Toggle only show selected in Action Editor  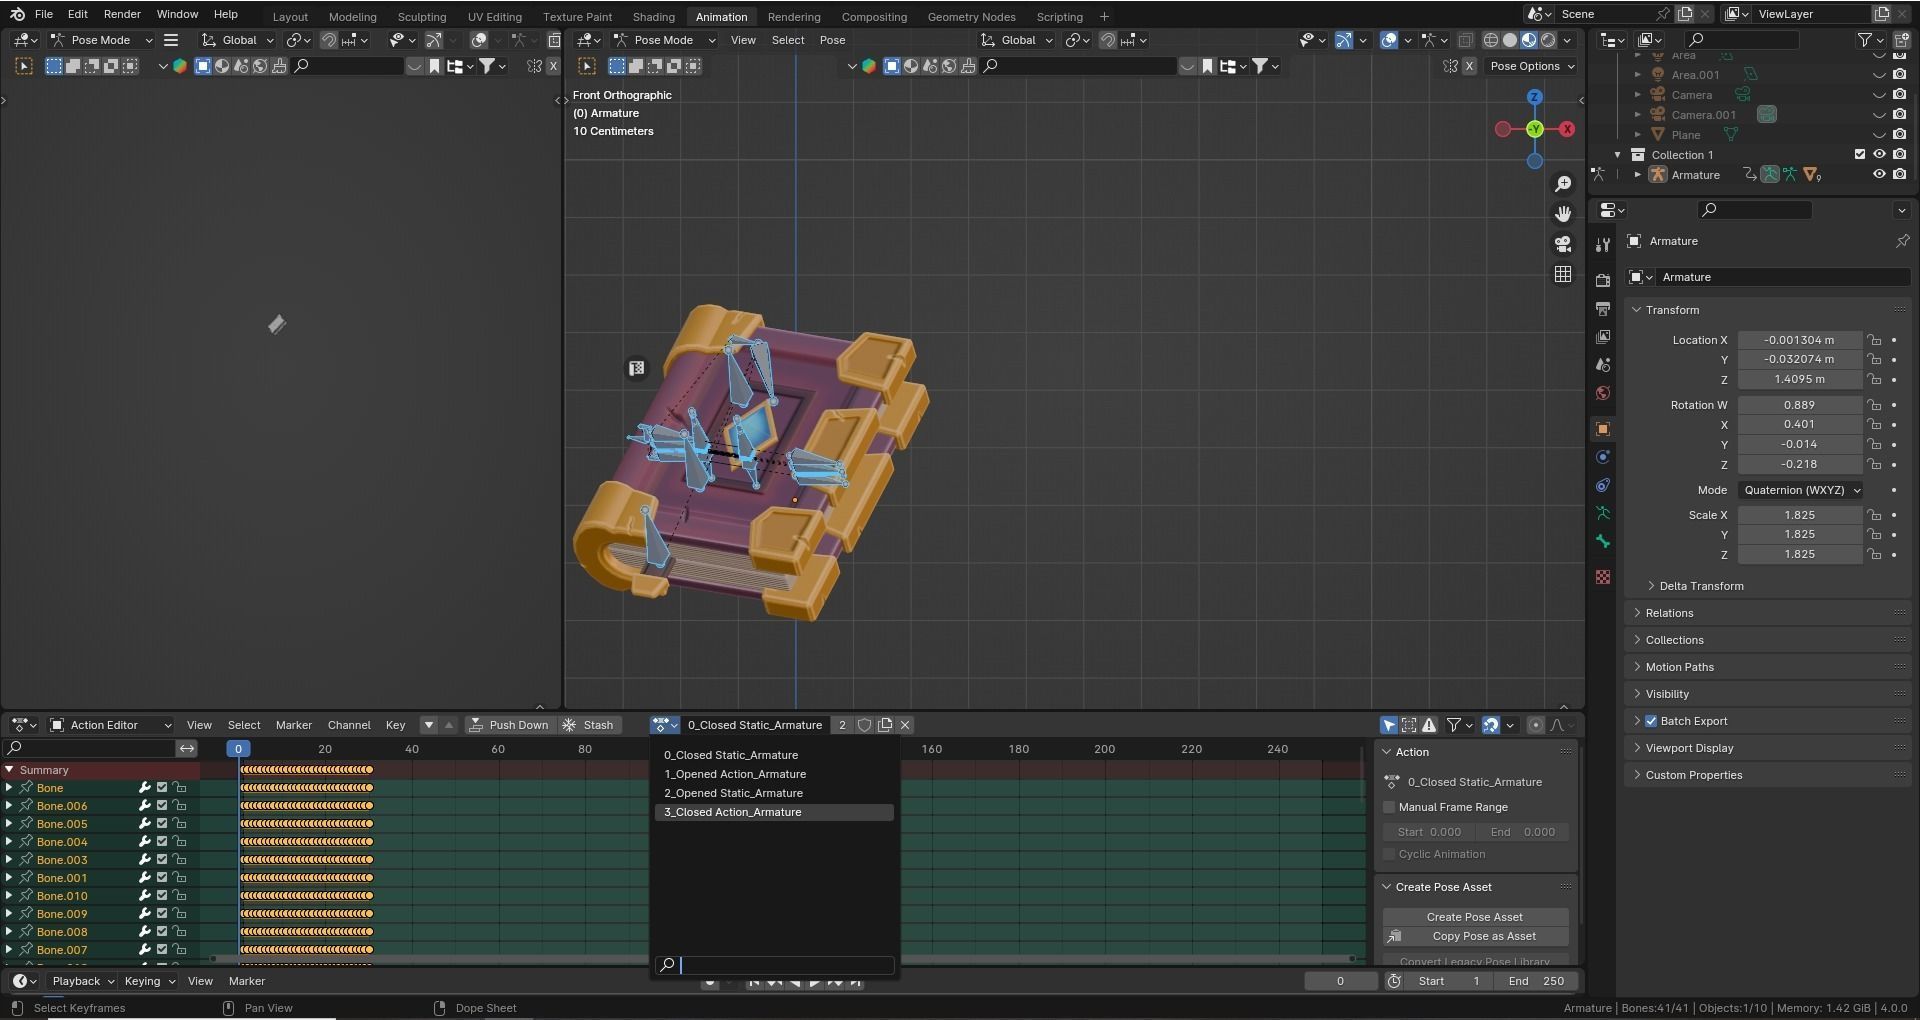[1389, 725]
